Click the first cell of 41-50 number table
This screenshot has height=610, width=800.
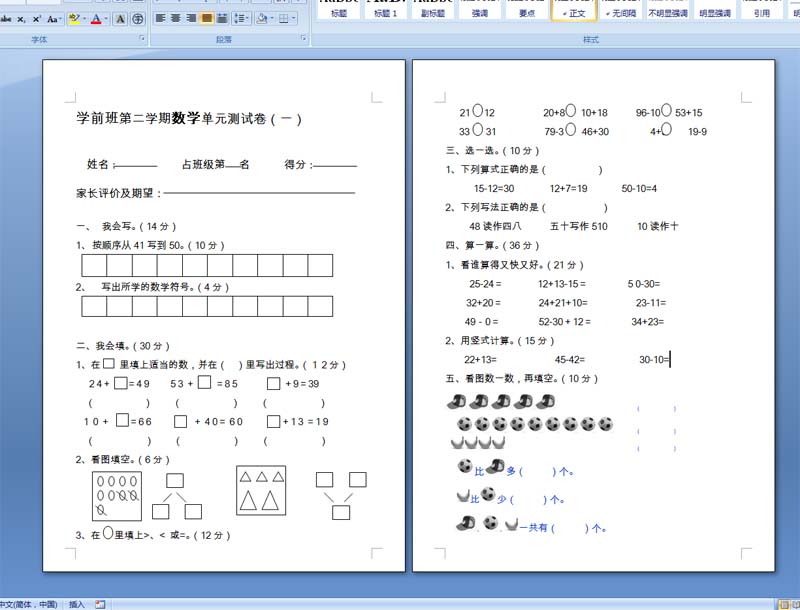click(x=94, y=266)
